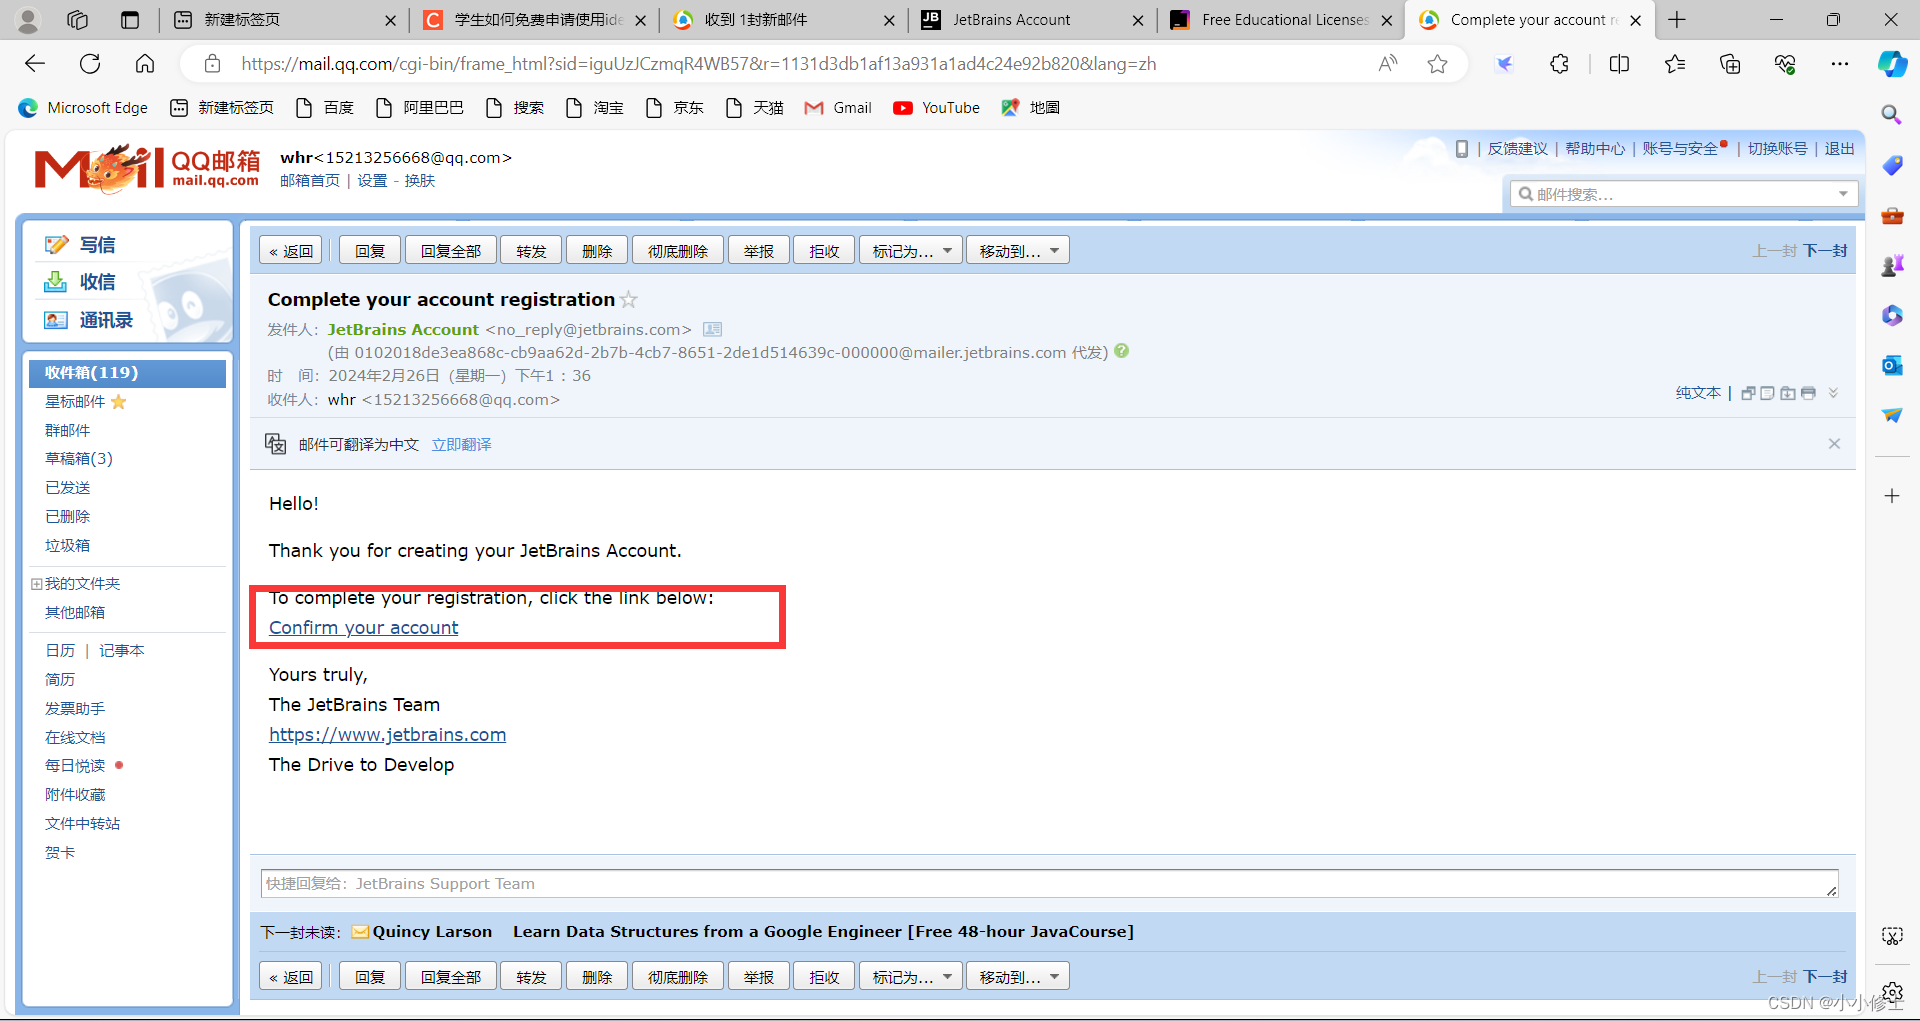Click the save-to-notes icon beside 纯文本
This screenshot has height=1021, width=1920.
tap(1768, 393)
